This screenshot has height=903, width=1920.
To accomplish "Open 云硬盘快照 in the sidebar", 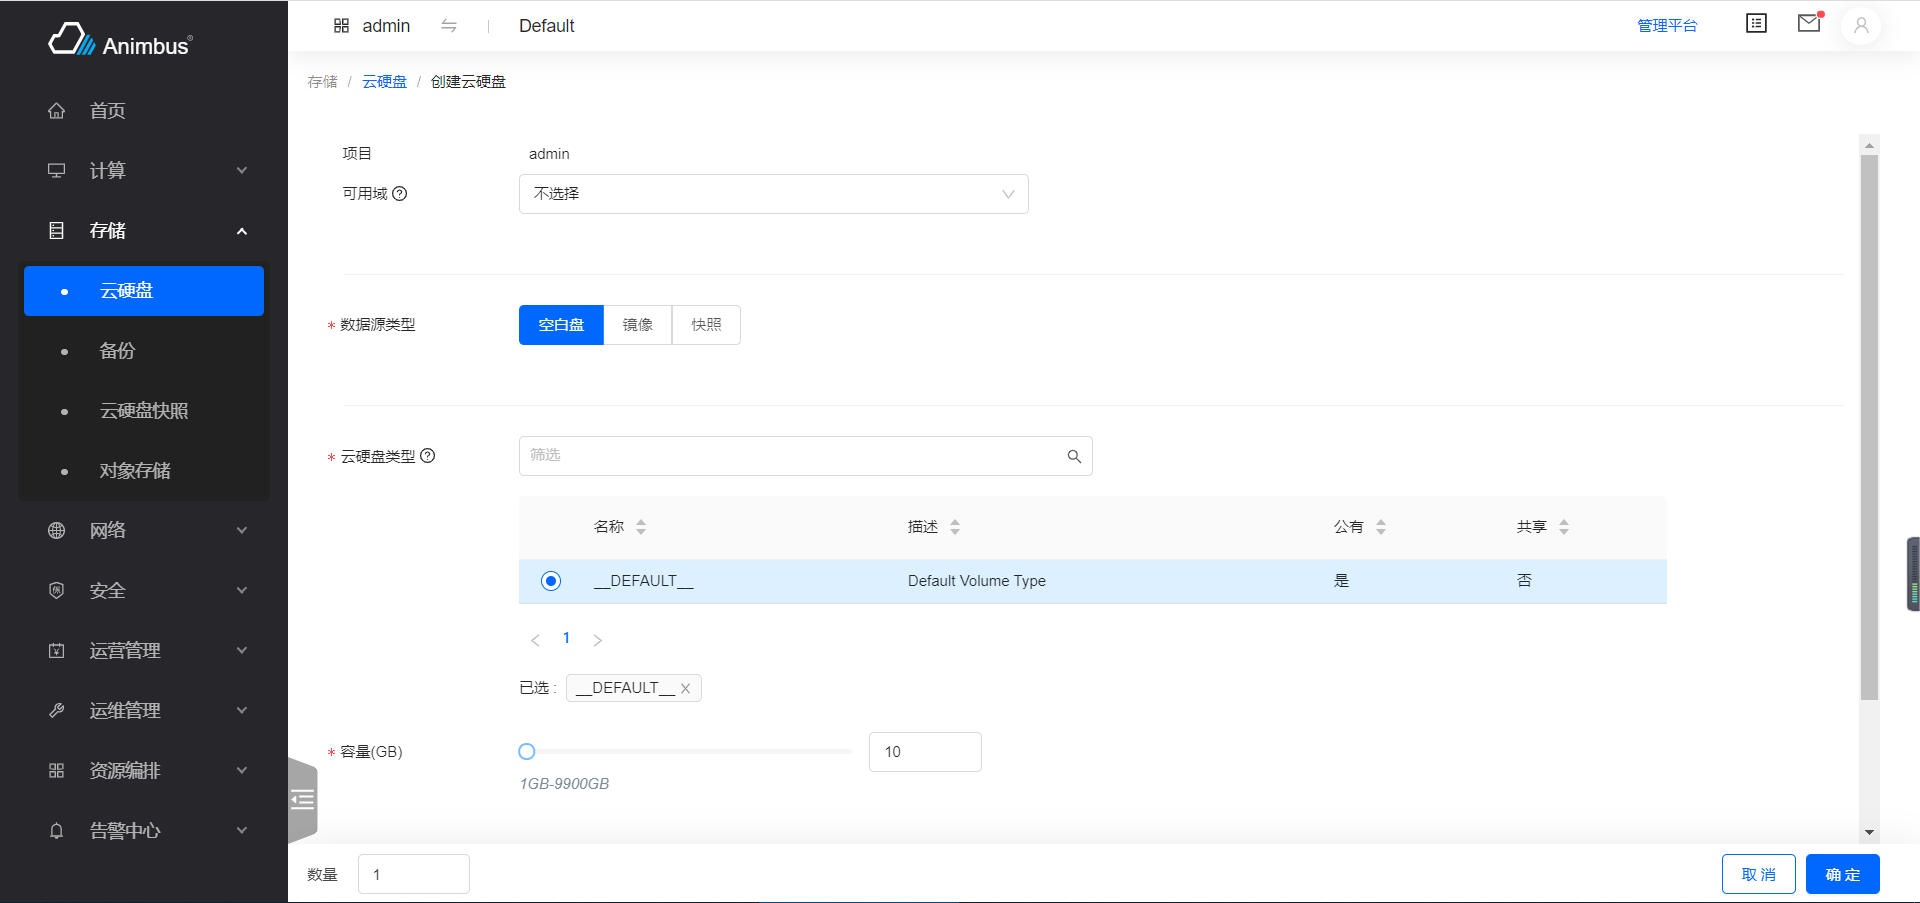I will tap(144, 411).
